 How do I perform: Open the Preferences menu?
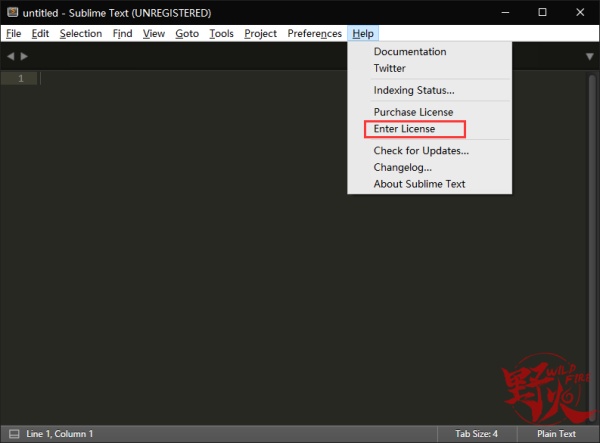click(315, 34)
